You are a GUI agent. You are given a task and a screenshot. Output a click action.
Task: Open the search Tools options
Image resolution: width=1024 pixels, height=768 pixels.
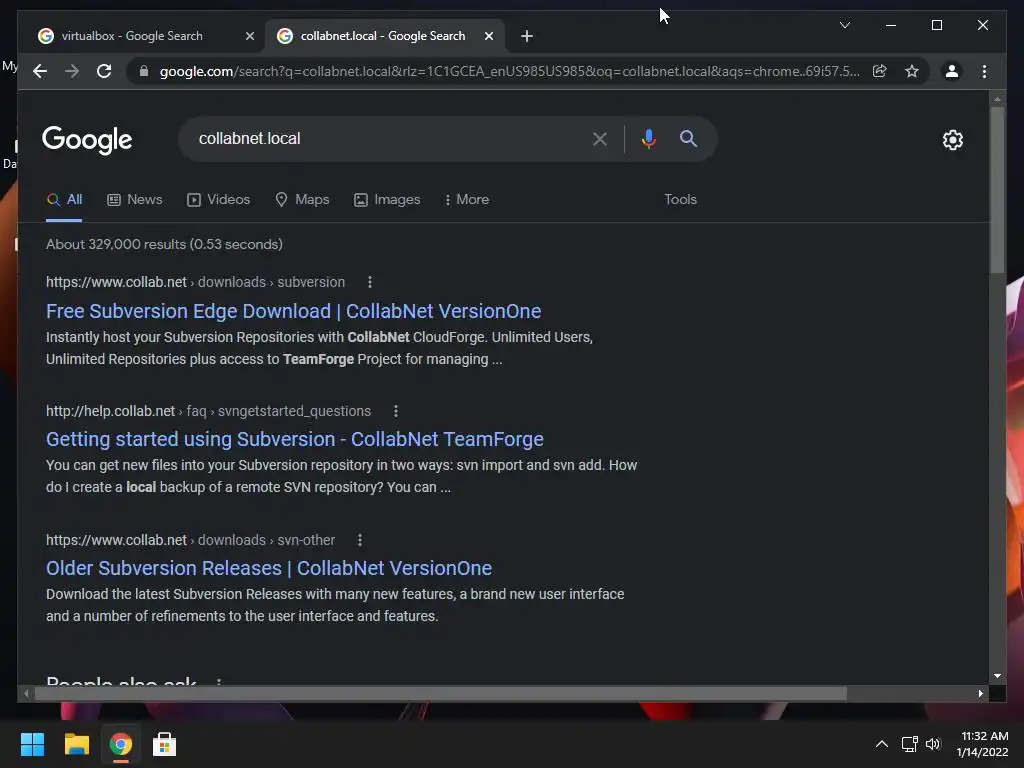coord(680,200)
